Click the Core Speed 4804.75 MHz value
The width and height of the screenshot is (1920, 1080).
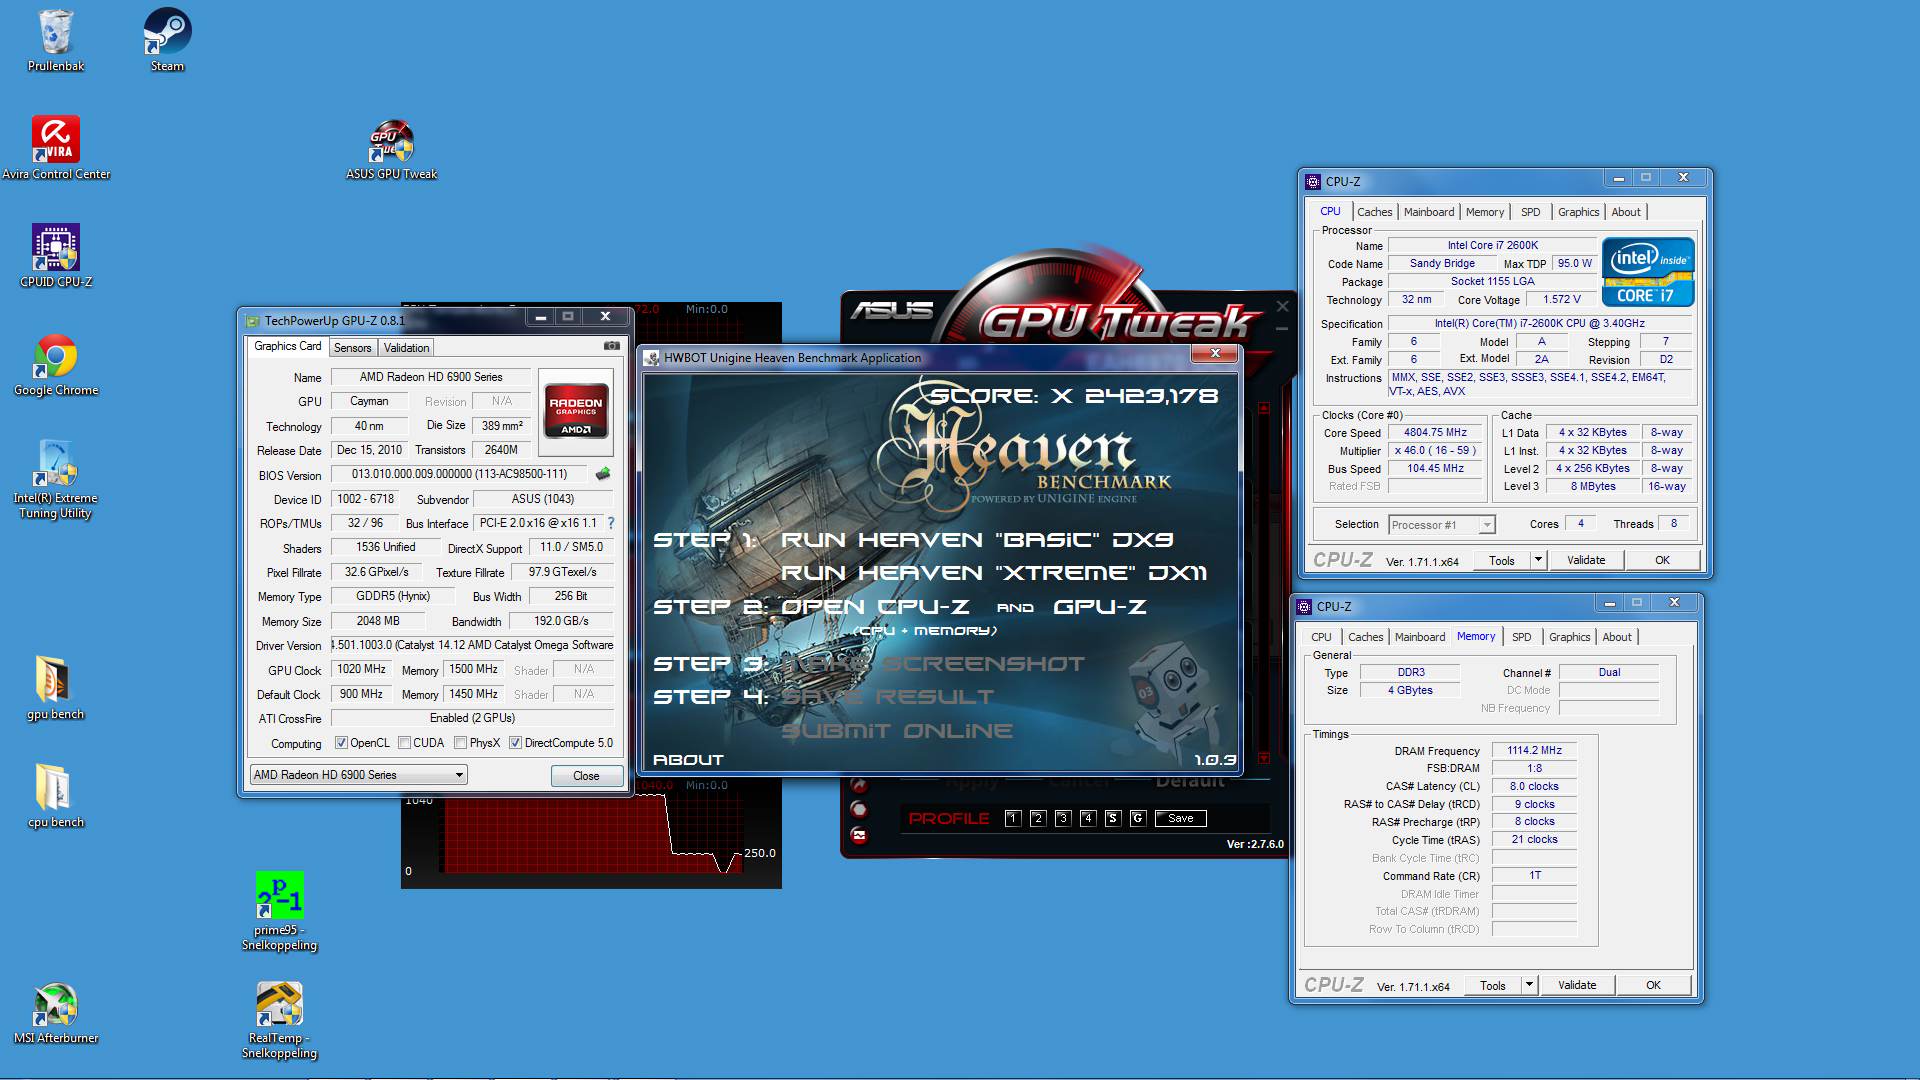tap(1435, 433)
